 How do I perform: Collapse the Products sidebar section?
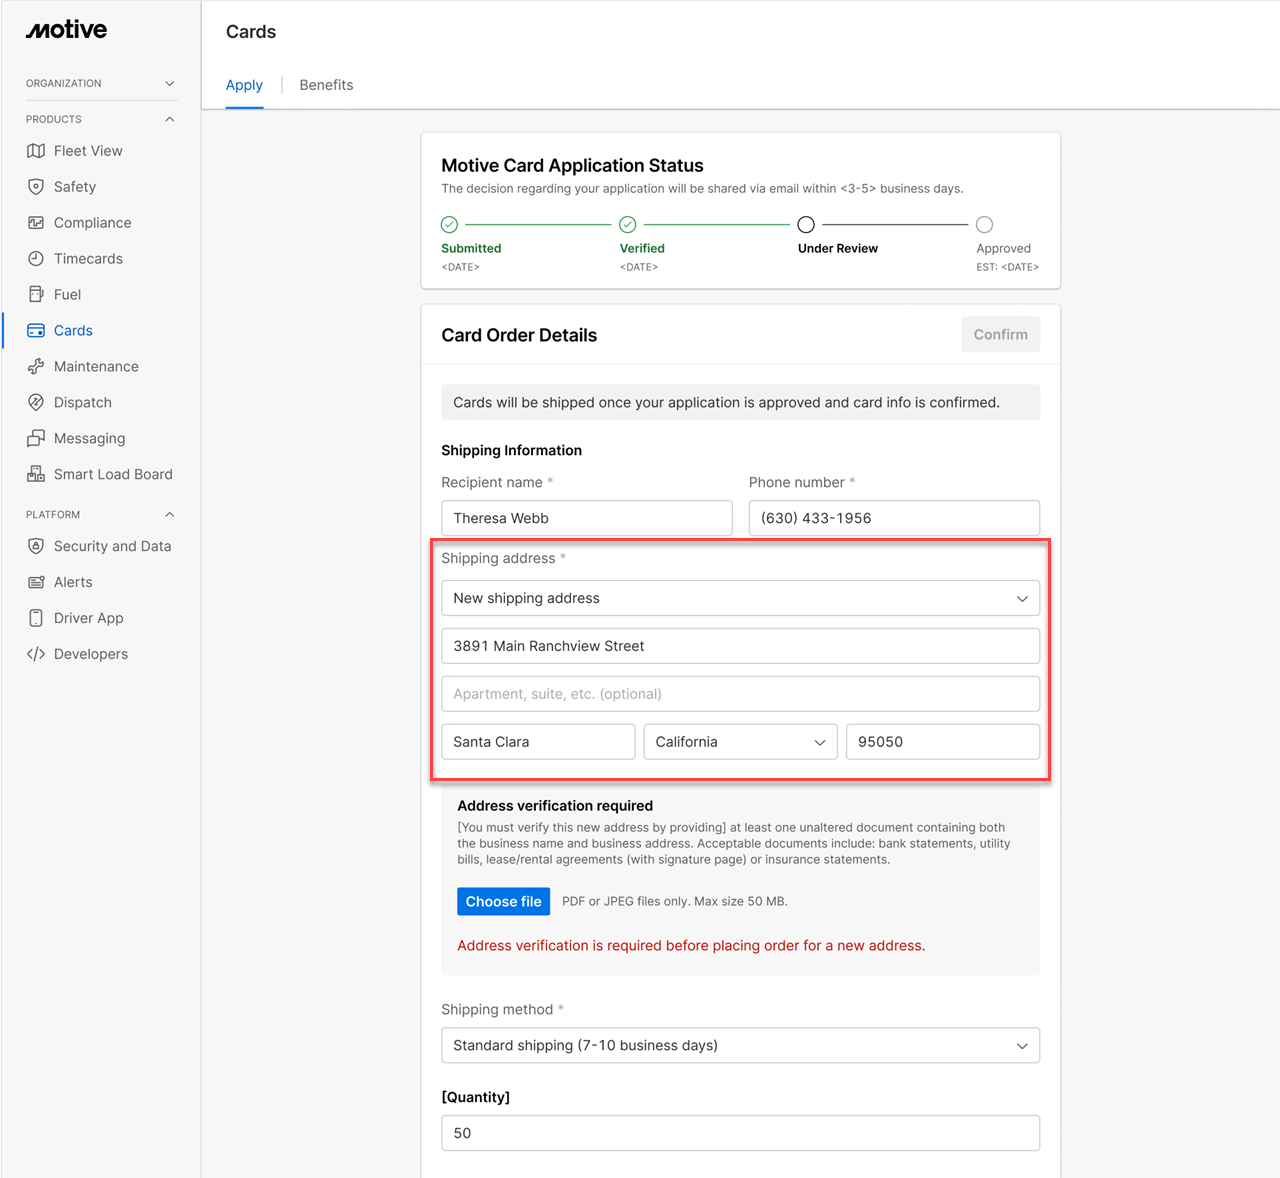coord(169,120)
